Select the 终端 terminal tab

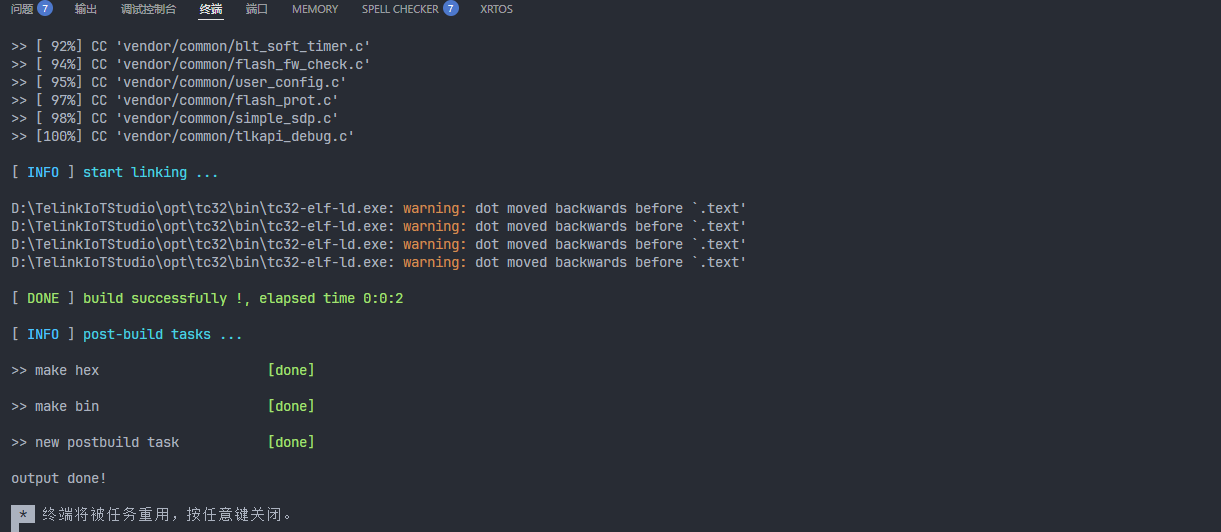click(211, 9)
